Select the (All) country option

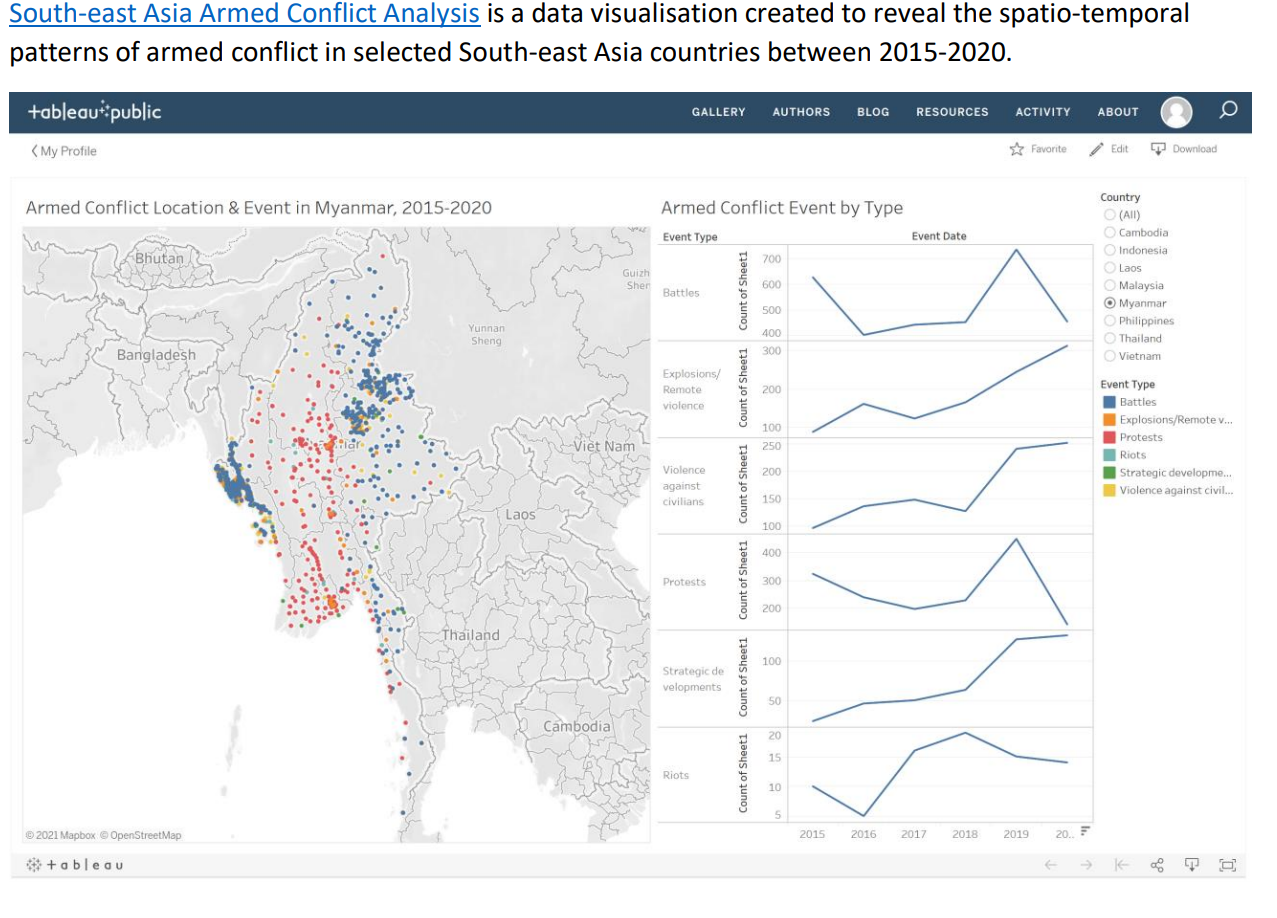click(1109, 215)
